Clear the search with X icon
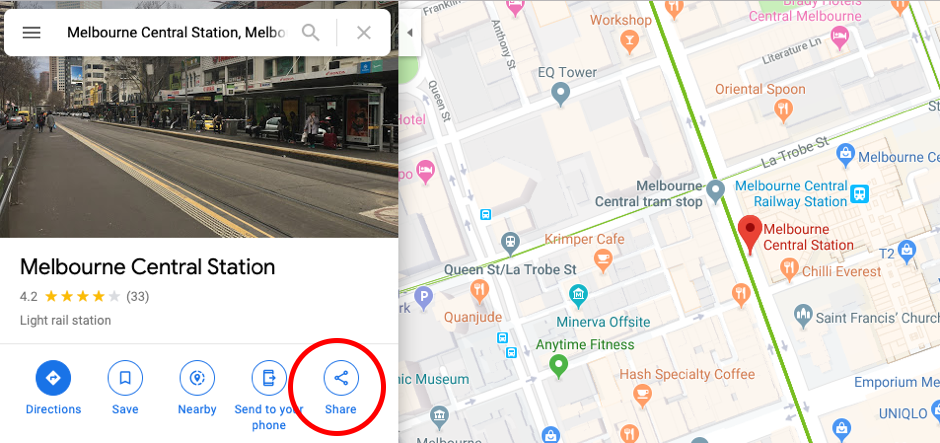Image resolution: width=940 pixels, height=443 pixels. [x=364, y=32]
